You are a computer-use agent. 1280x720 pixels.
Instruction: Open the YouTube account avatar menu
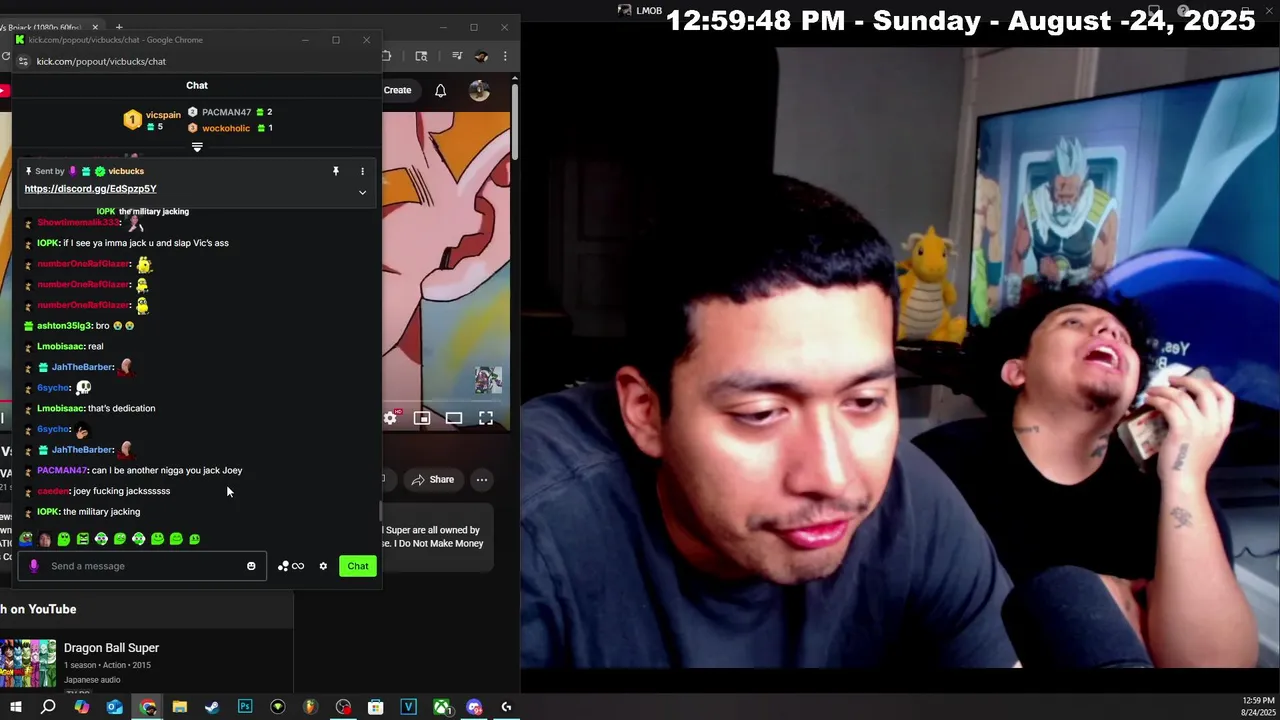479,91
